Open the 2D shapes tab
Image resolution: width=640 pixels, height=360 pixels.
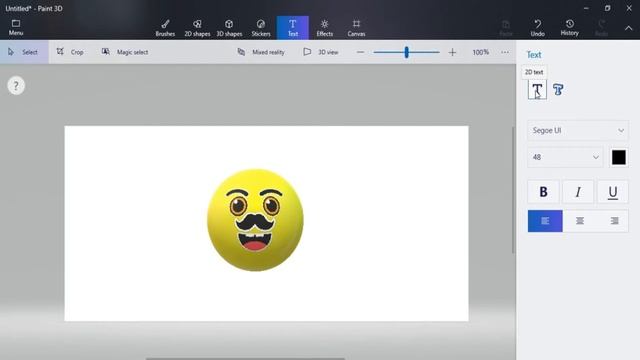197,28
